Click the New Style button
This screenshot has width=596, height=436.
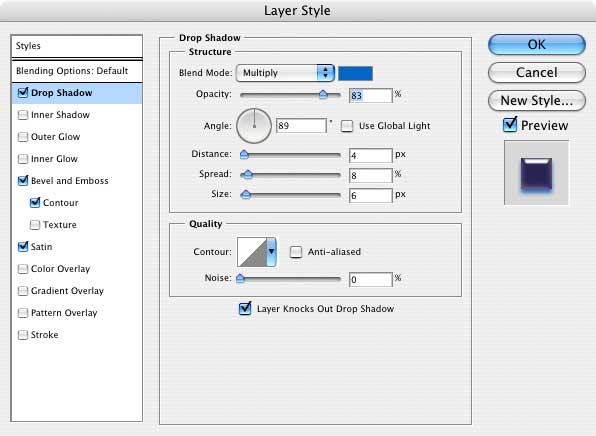pyautogui.click(x=536, y=101)
